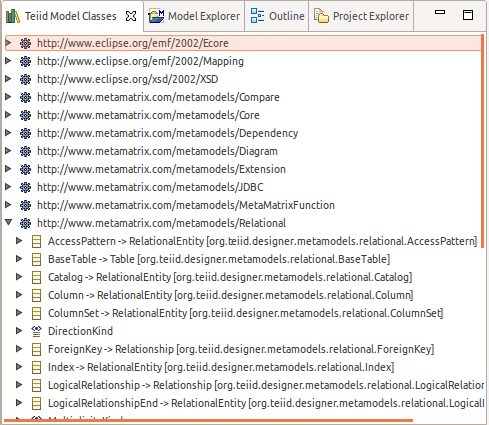Close the Teiid Model Classes view
Viewport: 489px width, 425px height.
click(131, 16)
